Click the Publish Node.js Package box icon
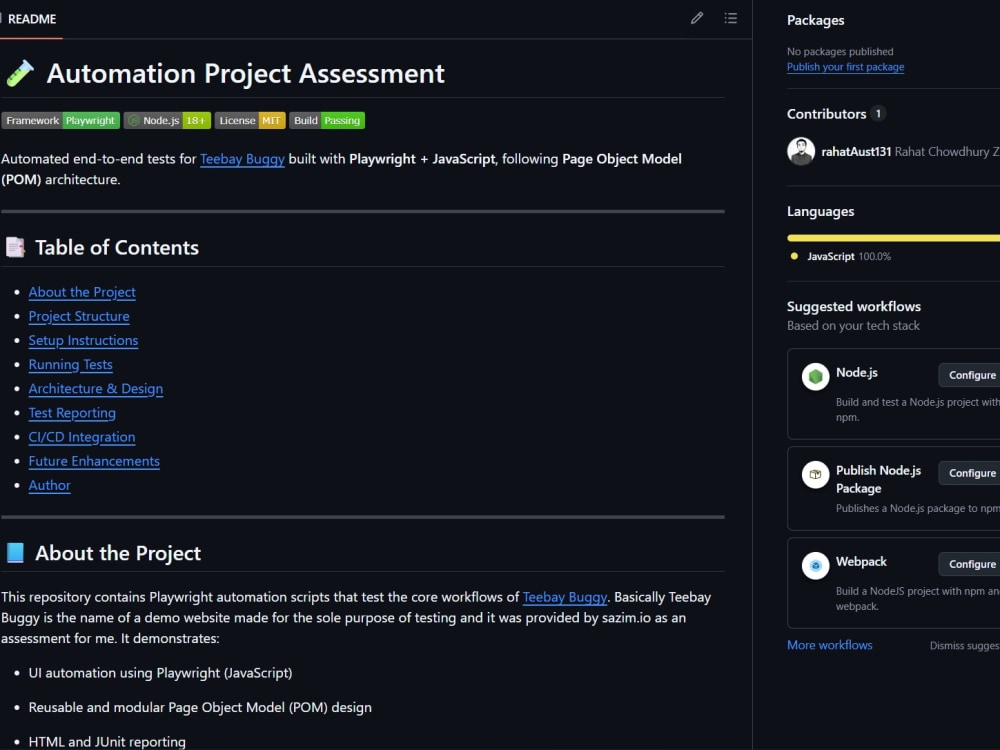Image resolution: width=1000 pixels, height=750 pixels. pos(815,474)
